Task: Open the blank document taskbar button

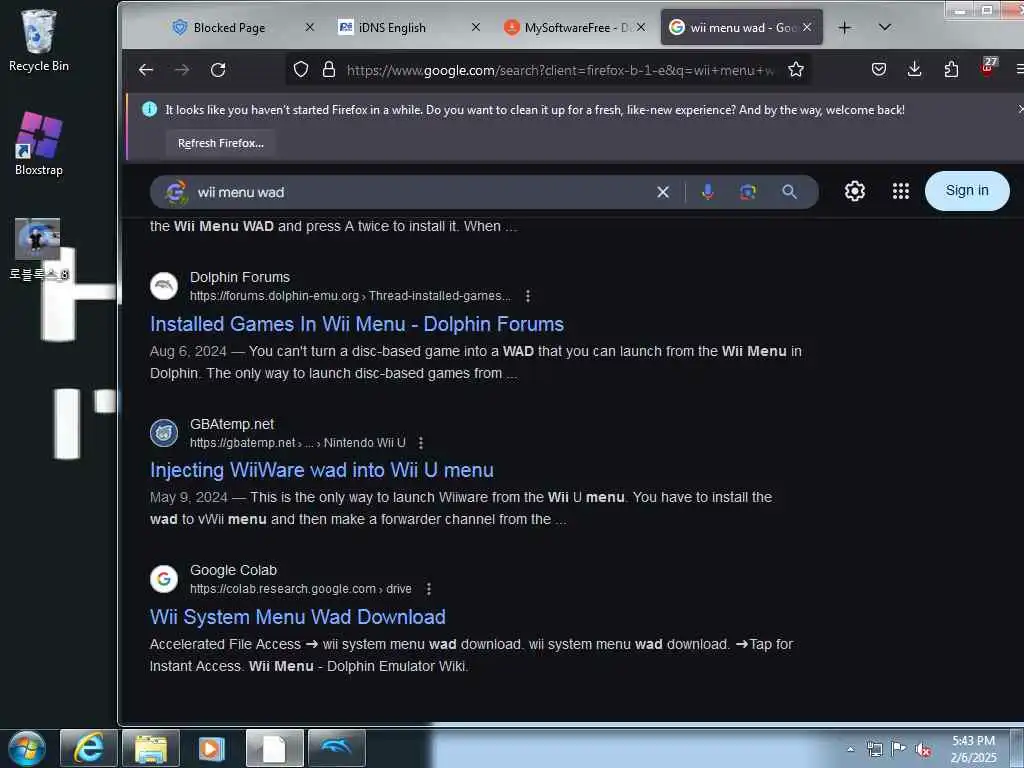Action: [274, 748]
